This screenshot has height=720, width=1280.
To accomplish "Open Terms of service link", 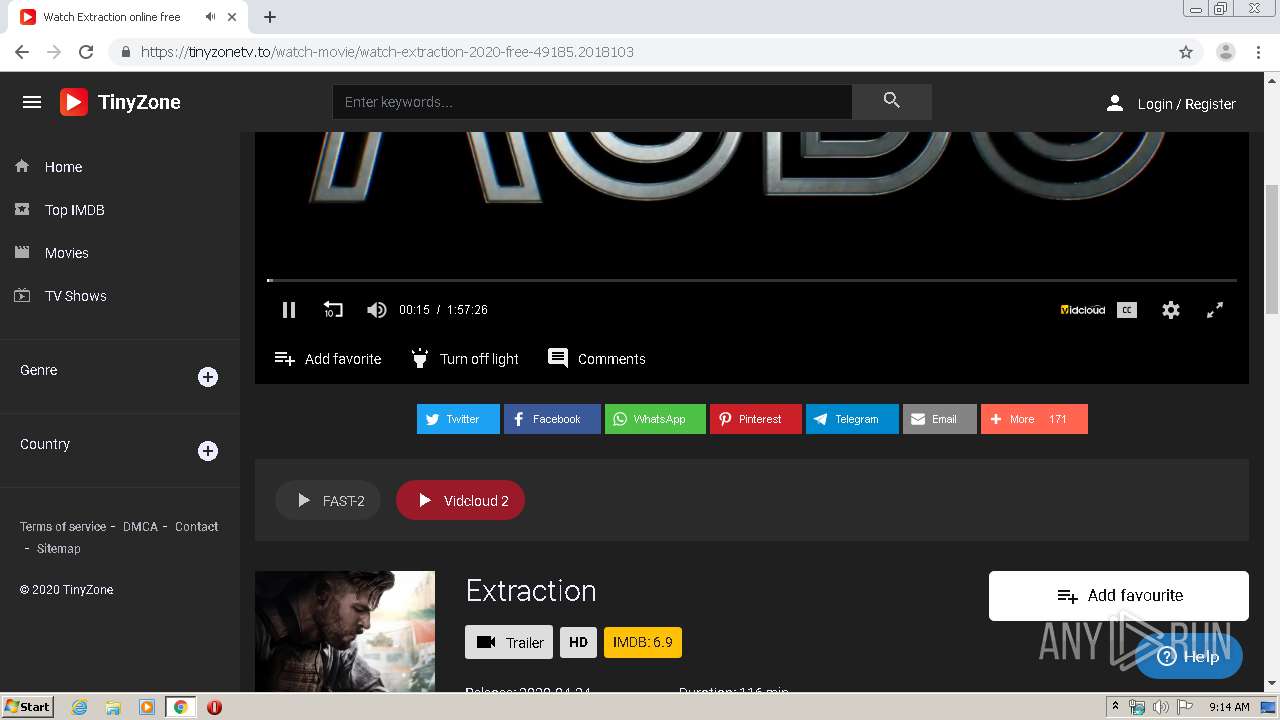I will point(63,526).
